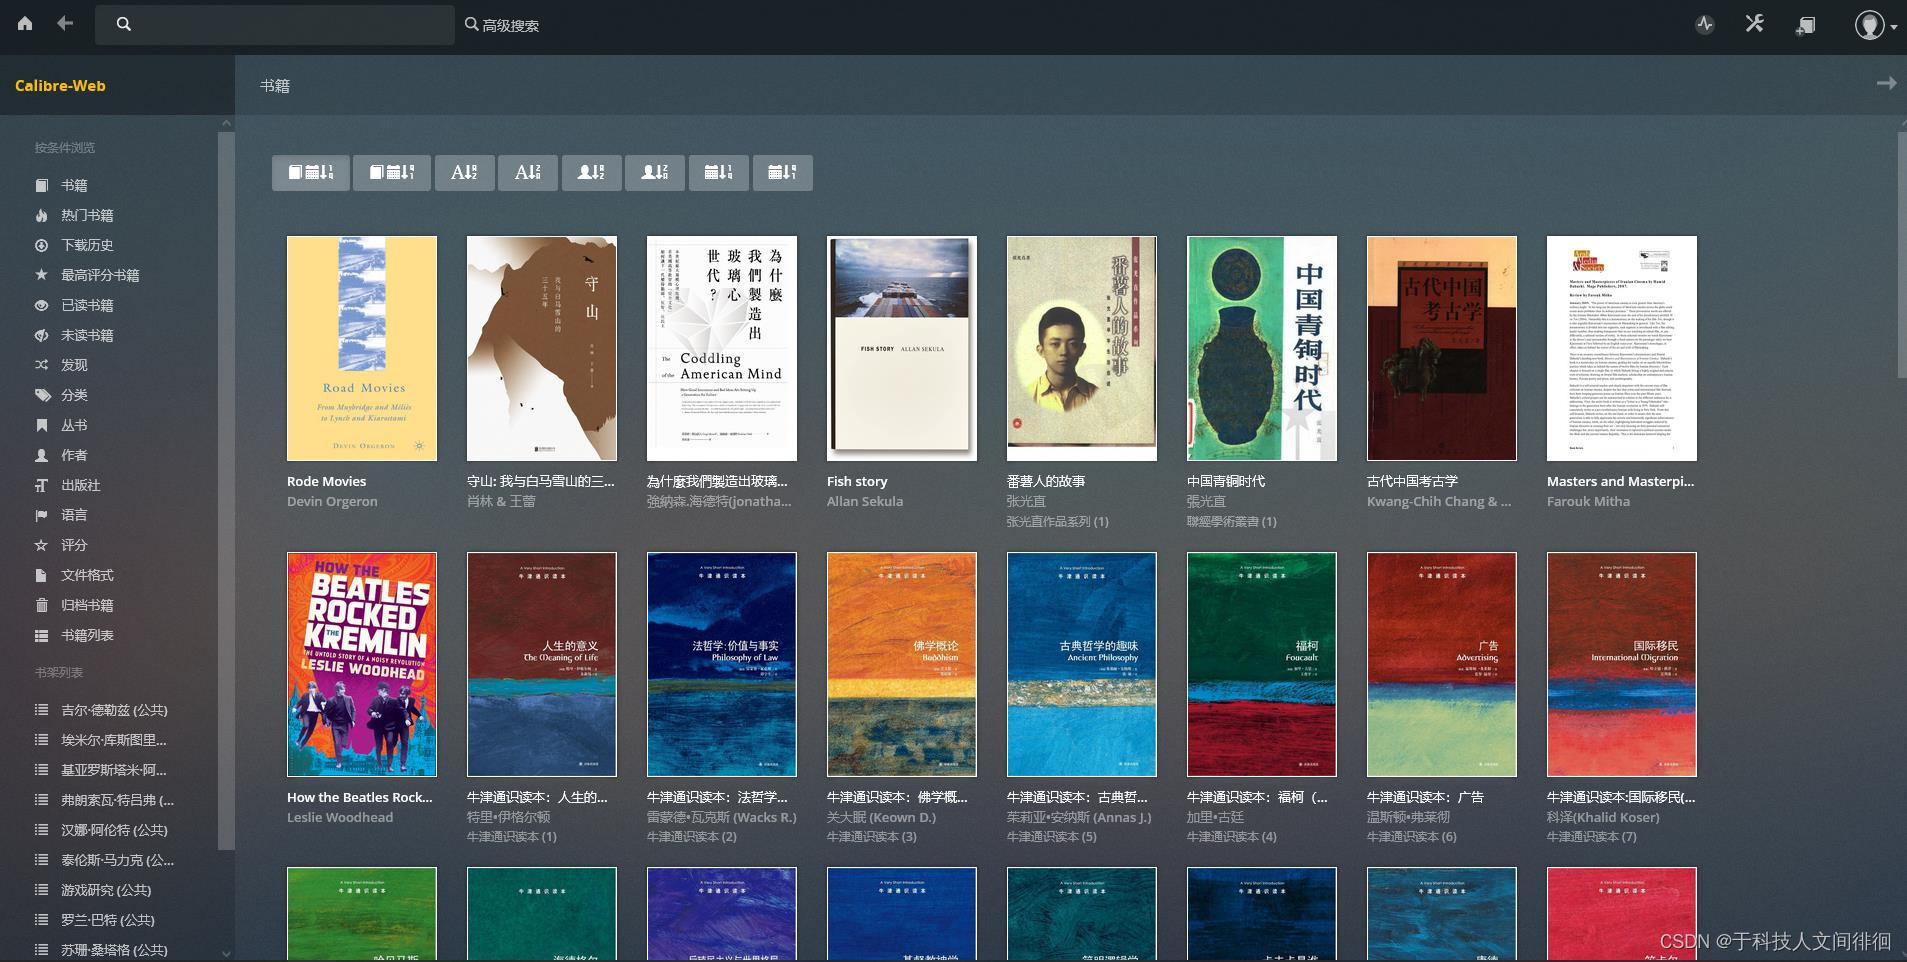
Task: Sort by book date, newest first
Action: pos(311,173)
